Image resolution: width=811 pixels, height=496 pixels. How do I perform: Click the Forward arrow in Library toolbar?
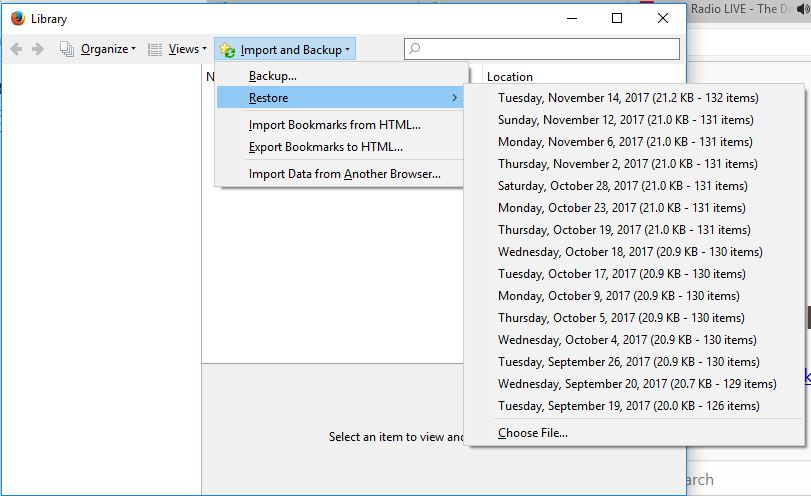38,49
